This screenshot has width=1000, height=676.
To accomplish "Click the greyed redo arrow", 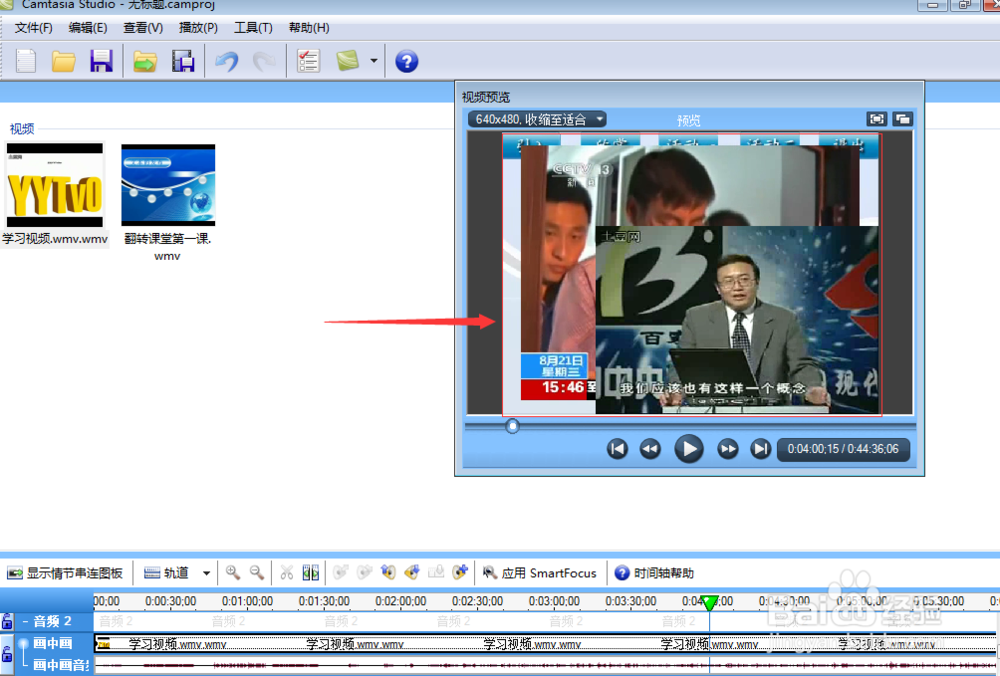I will pyautogui.click(x=264, y=61).
